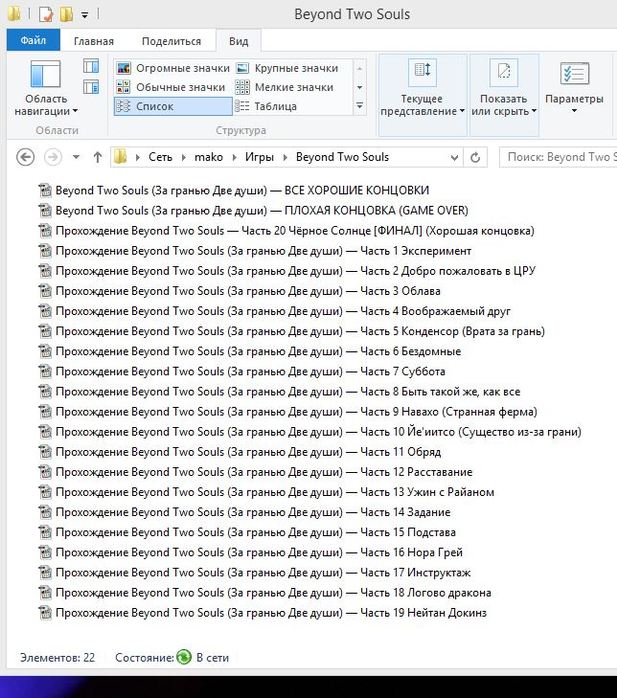
Task: Select the Вид ribbon tab
Action: pyautogui.click(x=239, y=41)
